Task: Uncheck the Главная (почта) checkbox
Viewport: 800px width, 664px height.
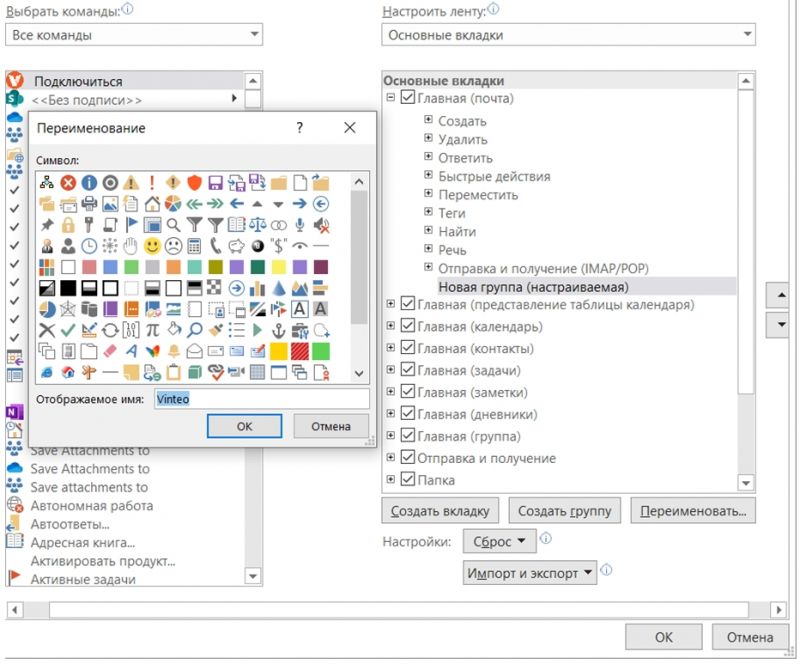Action: pyautogui.click(x=408, y=97)
